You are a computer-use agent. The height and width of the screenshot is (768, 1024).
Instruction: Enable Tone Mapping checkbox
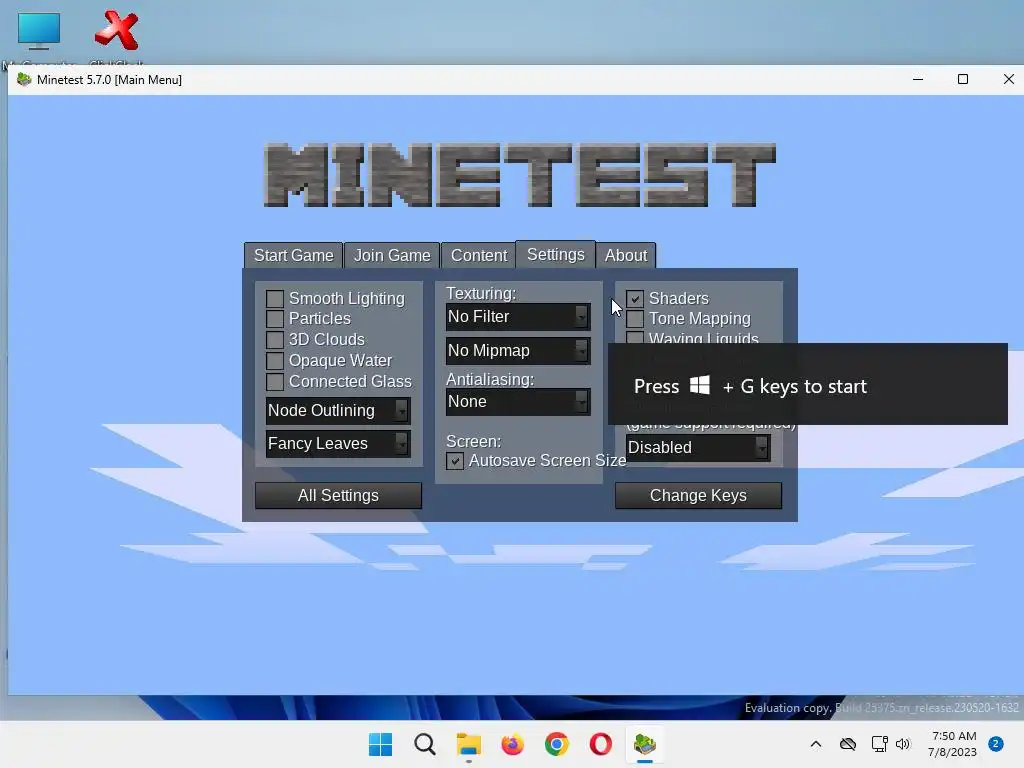coord(635,319)
